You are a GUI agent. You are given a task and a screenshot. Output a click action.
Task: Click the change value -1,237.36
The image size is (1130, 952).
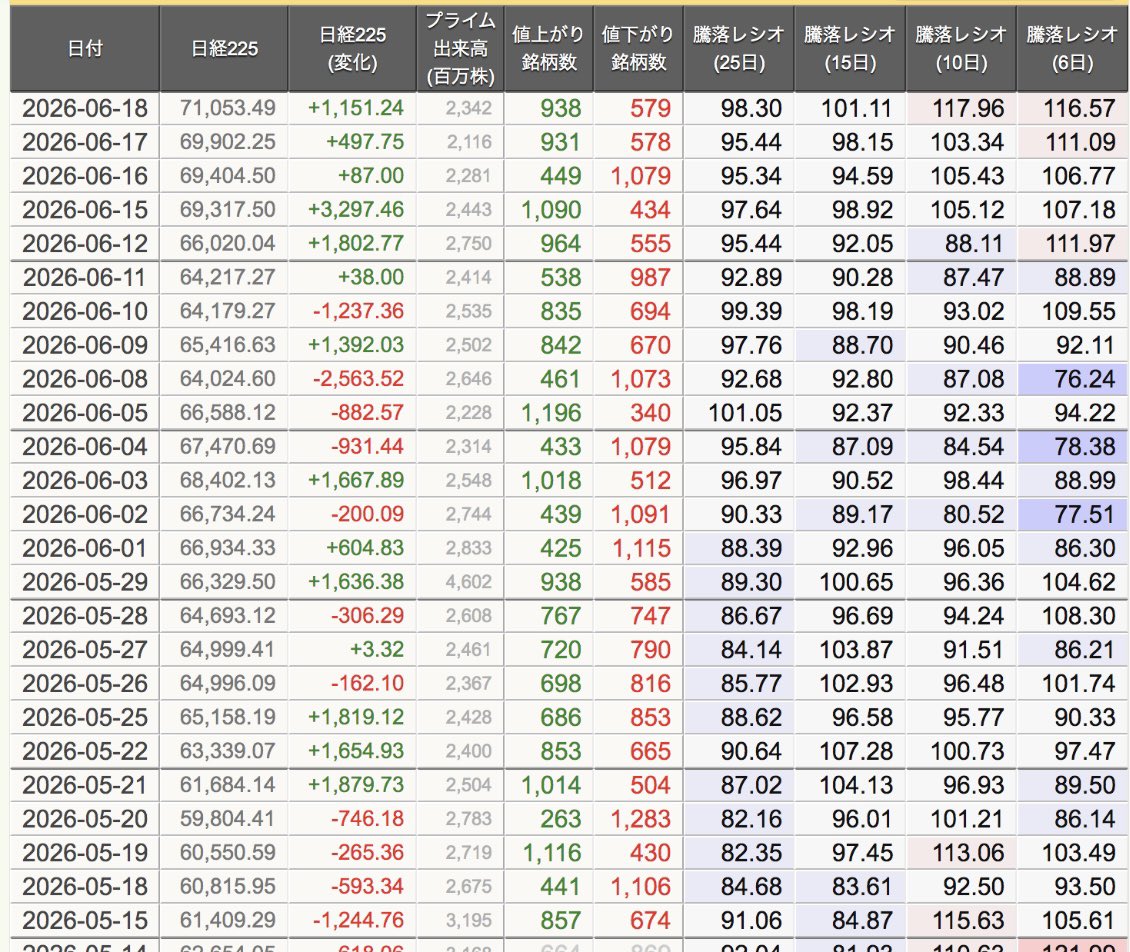coord(358,311)
